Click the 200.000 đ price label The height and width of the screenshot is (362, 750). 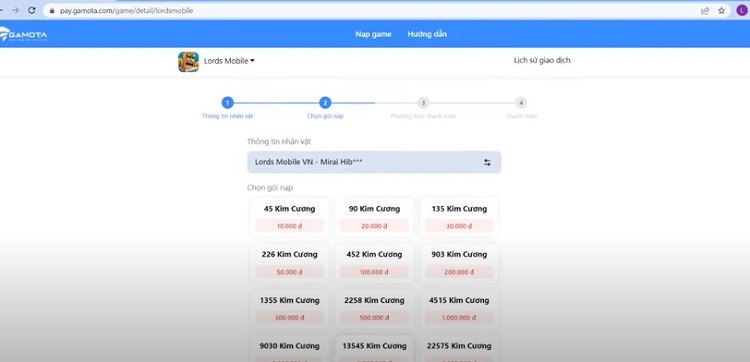click(x=459, y=272)
